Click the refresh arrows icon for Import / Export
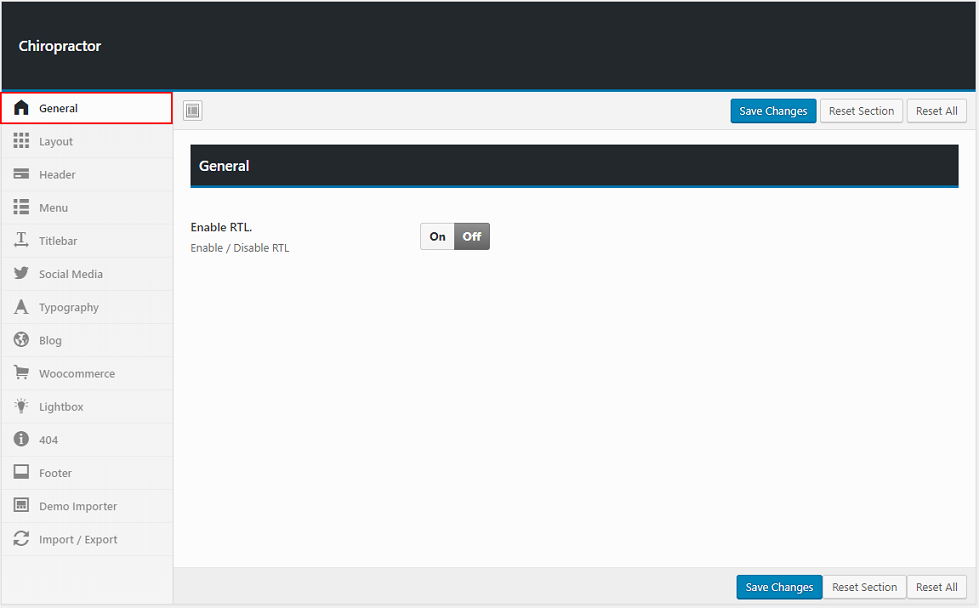 tap(21, 539)
